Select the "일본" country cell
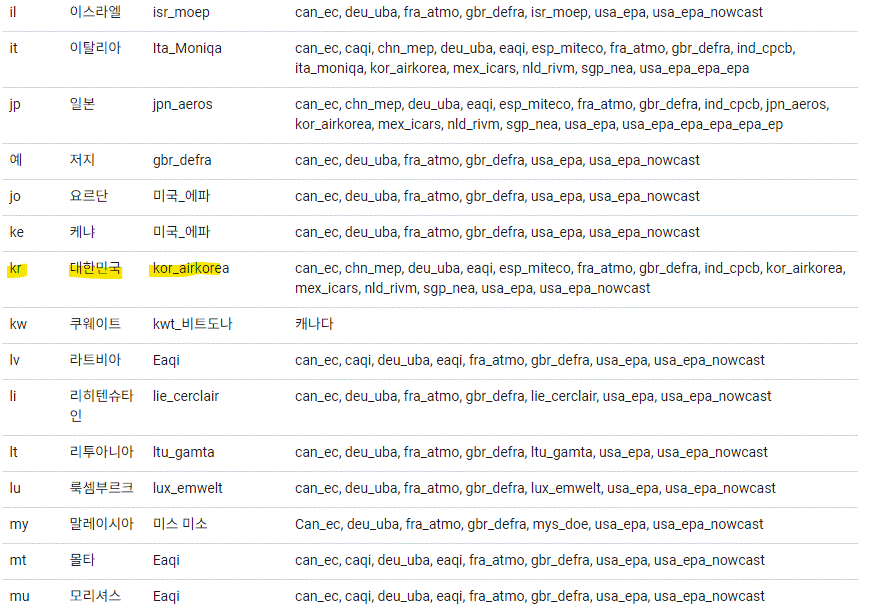This screenshot has width=872, height=613. 82,104
